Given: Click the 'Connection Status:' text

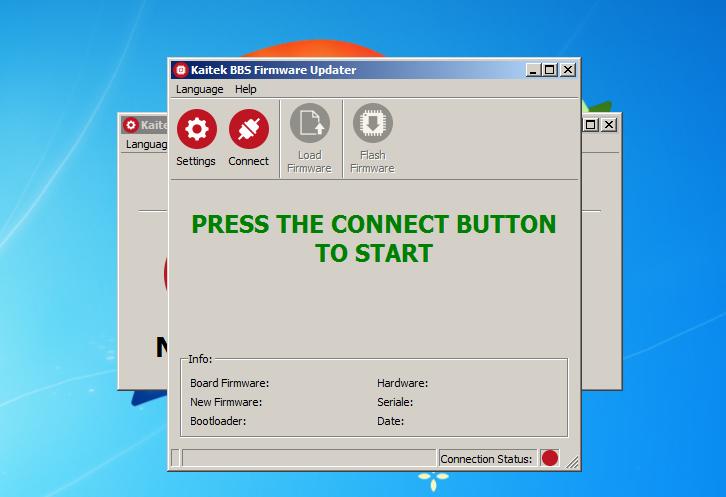Looking at the screenshot, I should 486,459.
